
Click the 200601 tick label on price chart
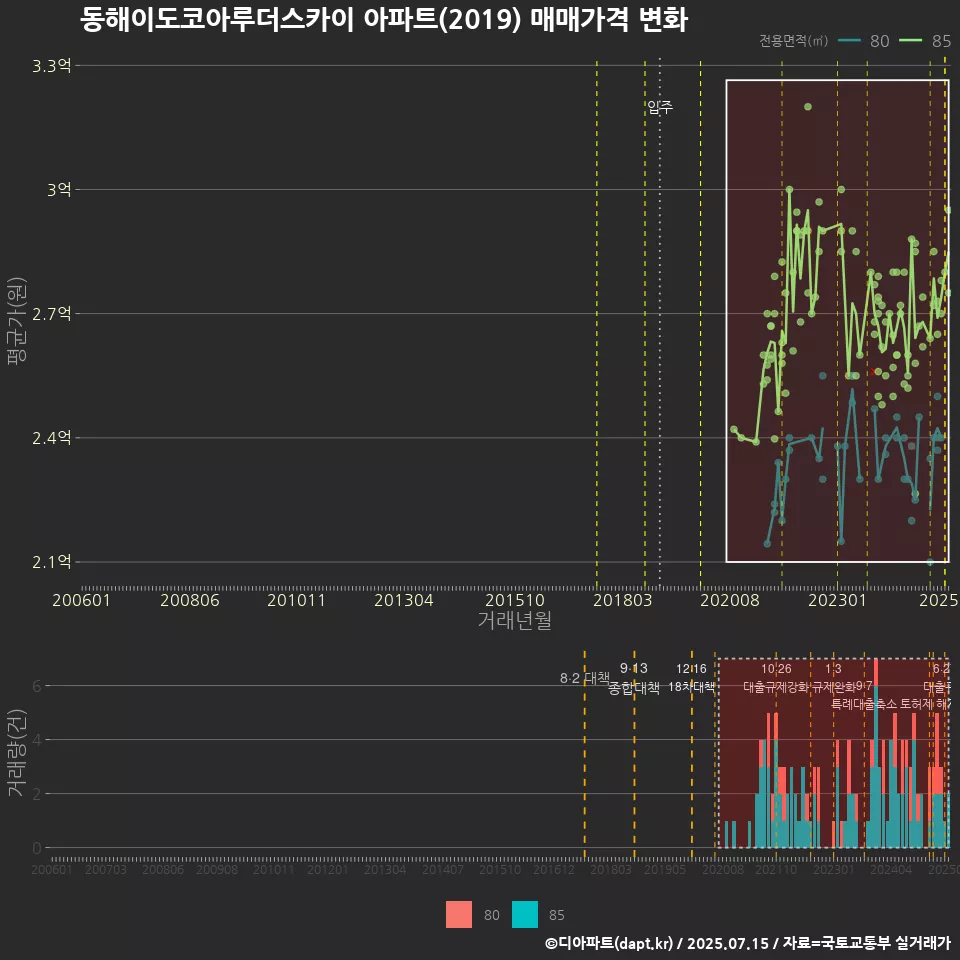tap(81, 600)
